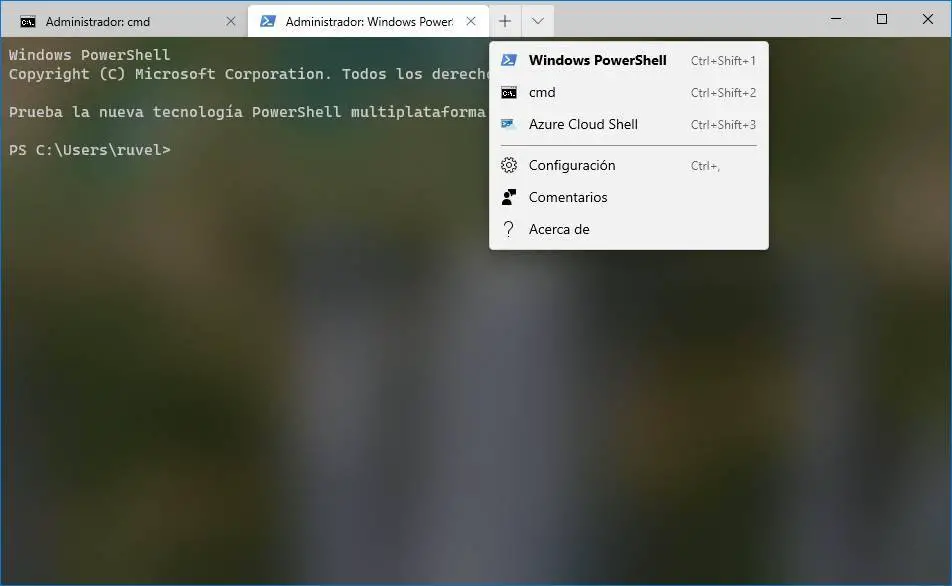Click the PS C:\Users\ruvel> prompt line
952x586 pixels.
(x=90, y=150)
